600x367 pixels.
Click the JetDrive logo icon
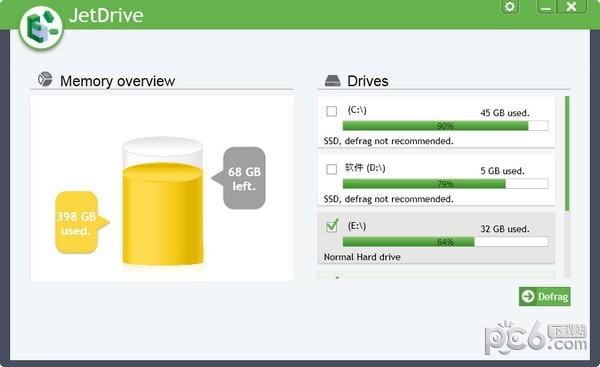(41, 28)
